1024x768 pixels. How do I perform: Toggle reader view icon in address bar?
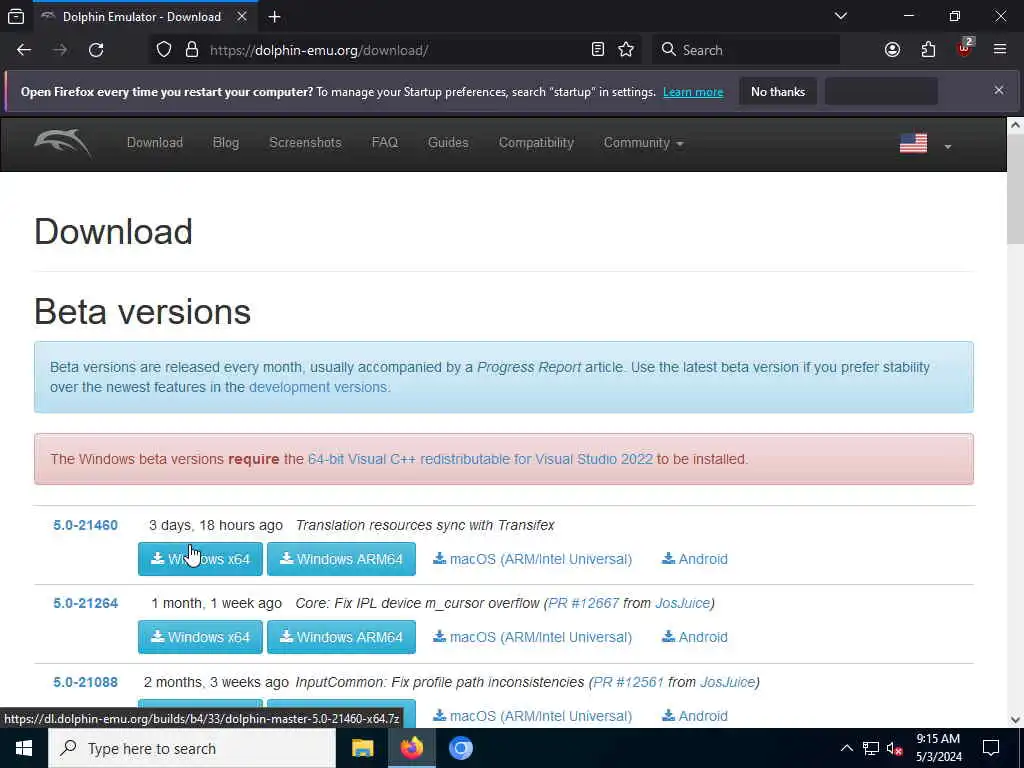[598, 50]
